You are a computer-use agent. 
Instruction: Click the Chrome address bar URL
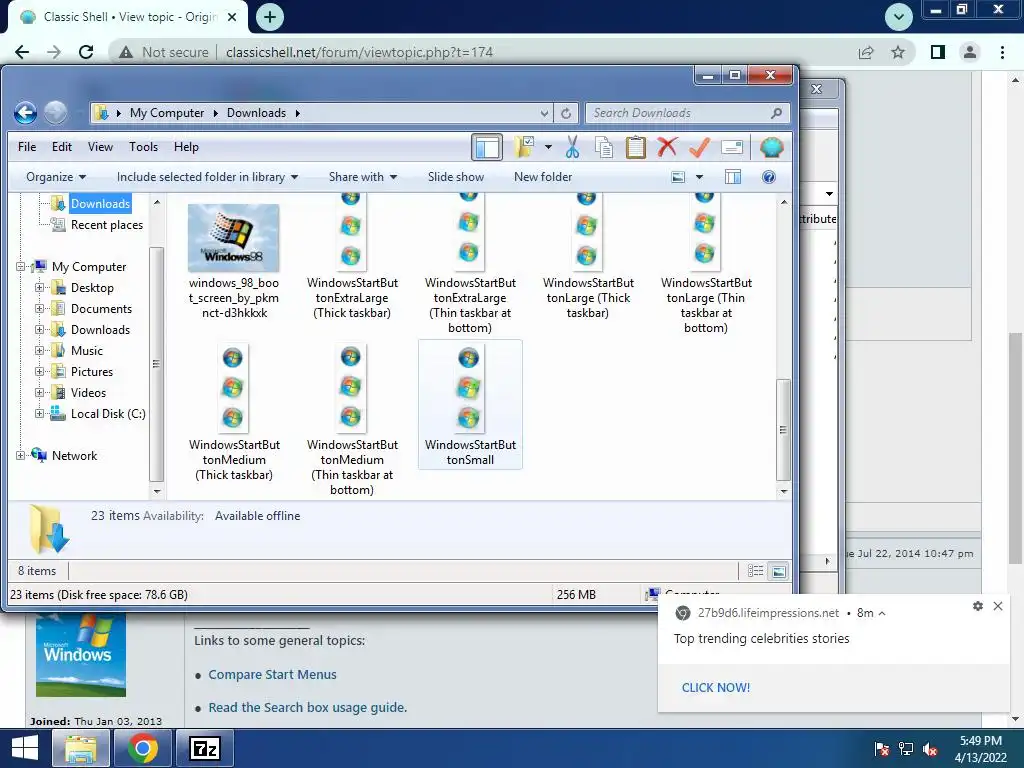coord(359,52)
